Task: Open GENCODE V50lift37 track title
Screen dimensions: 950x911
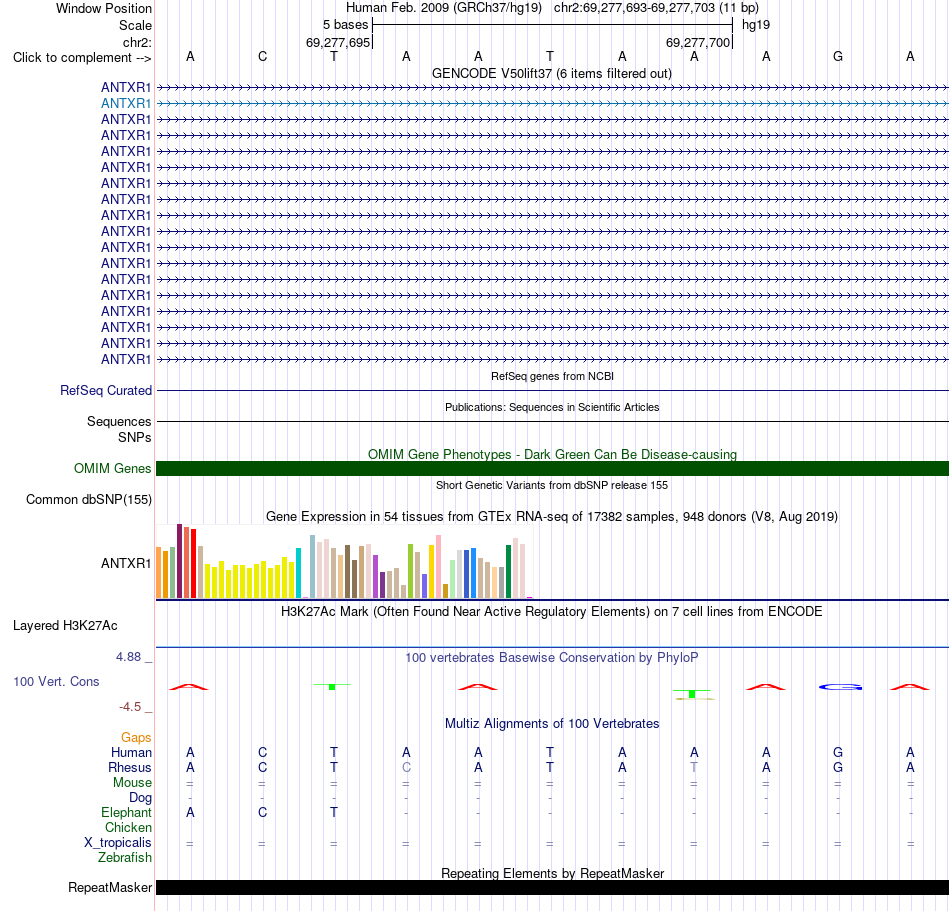Action: 551,74
